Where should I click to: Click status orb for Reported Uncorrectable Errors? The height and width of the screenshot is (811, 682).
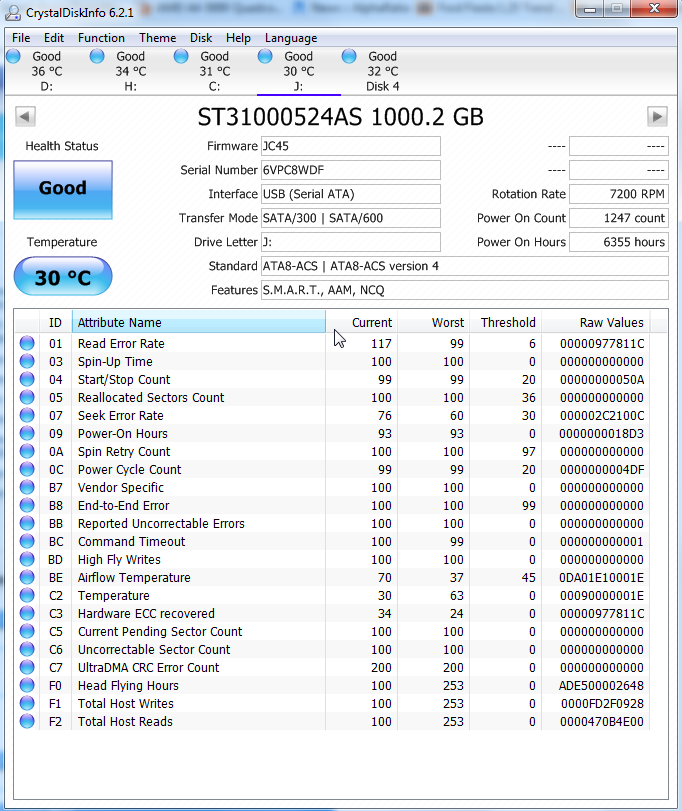point(27,523)
